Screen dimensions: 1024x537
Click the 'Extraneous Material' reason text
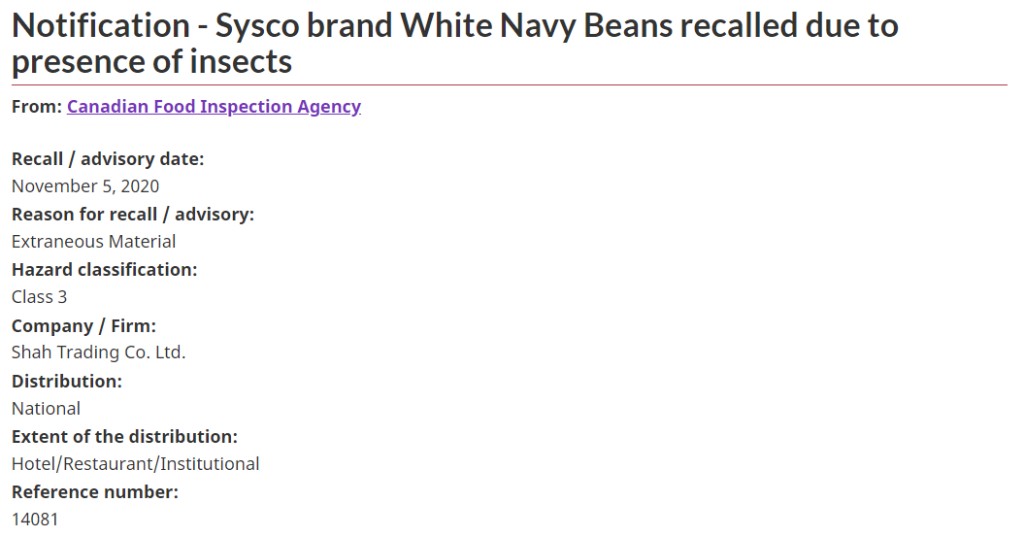pos(93,242)
